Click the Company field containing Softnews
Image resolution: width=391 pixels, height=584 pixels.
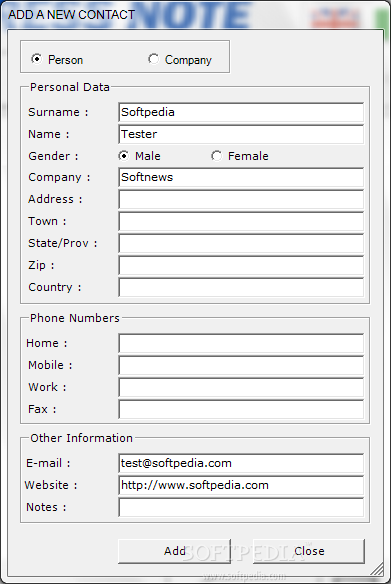[x=241, y=177]
